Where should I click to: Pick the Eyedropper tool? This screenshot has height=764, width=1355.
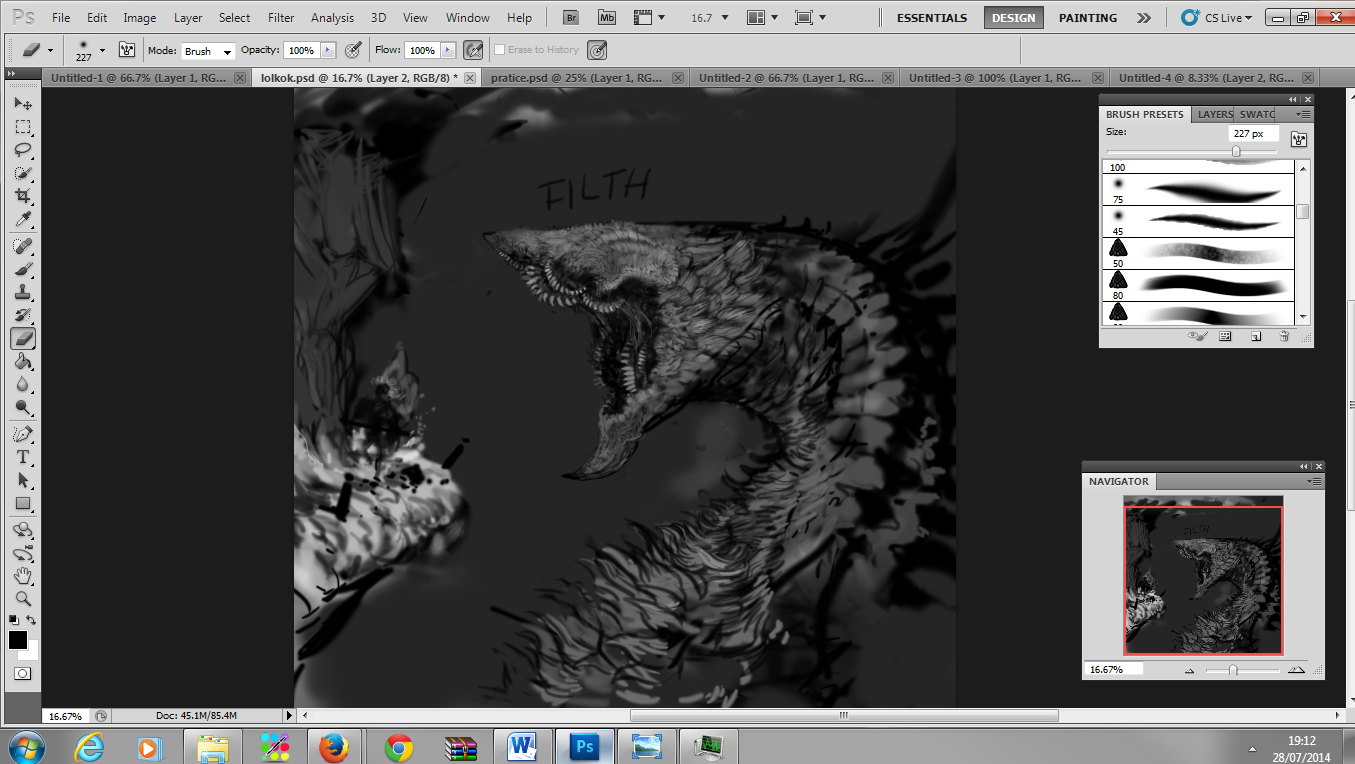pyautogui.click(x=23, y=220)
